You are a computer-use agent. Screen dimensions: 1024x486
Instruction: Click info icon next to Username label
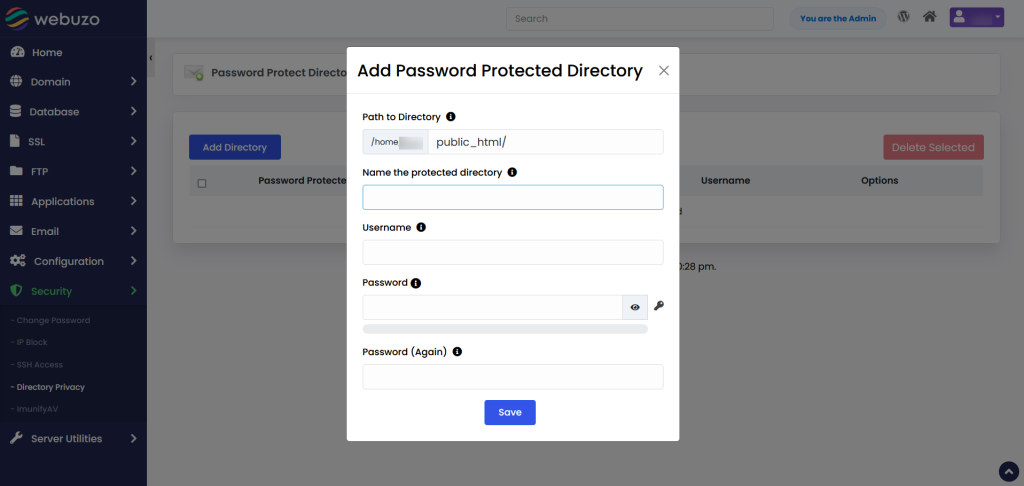click(421, 227)
